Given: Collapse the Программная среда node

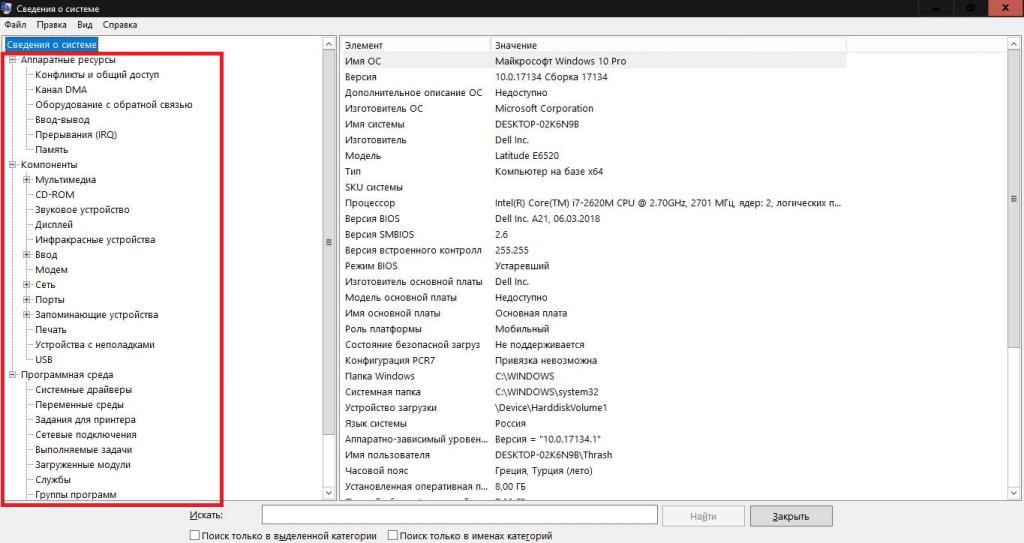Looking at the screenshot, I should [x=12, y=375].
